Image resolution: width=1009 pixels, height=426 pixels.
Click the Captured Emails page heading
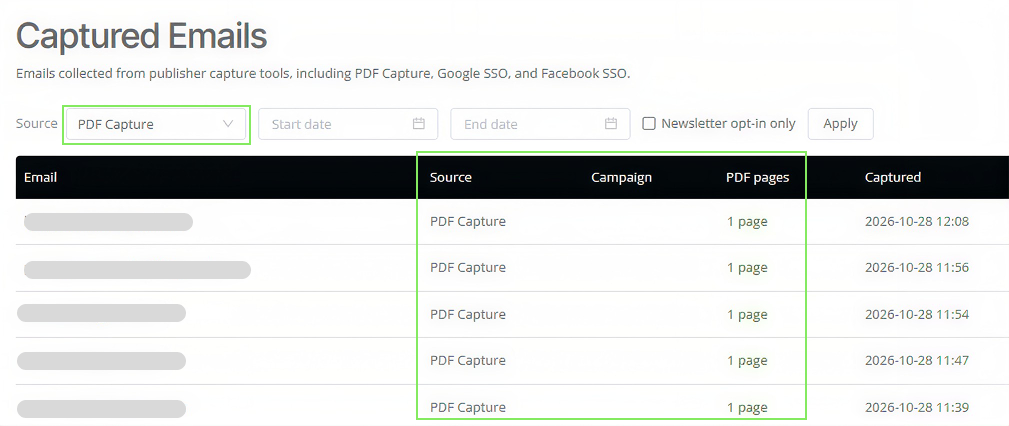coord(142,37)
